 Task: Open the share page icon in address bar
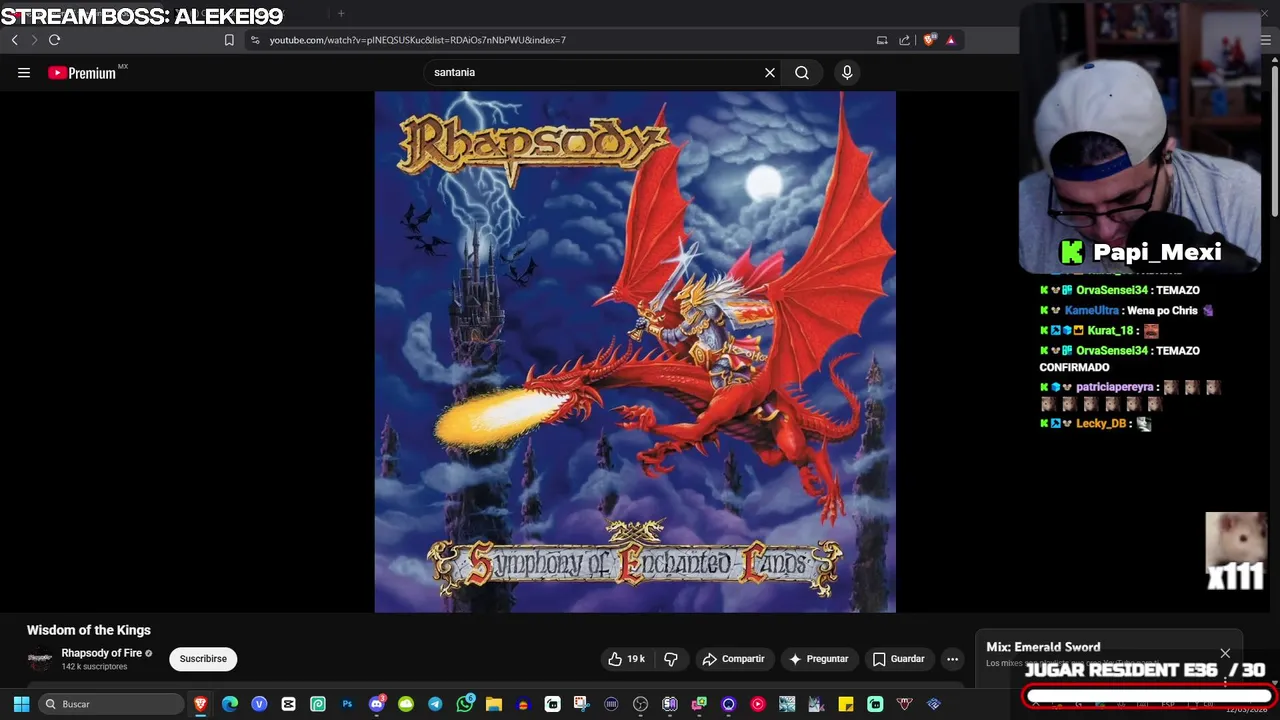coord(905,40)
